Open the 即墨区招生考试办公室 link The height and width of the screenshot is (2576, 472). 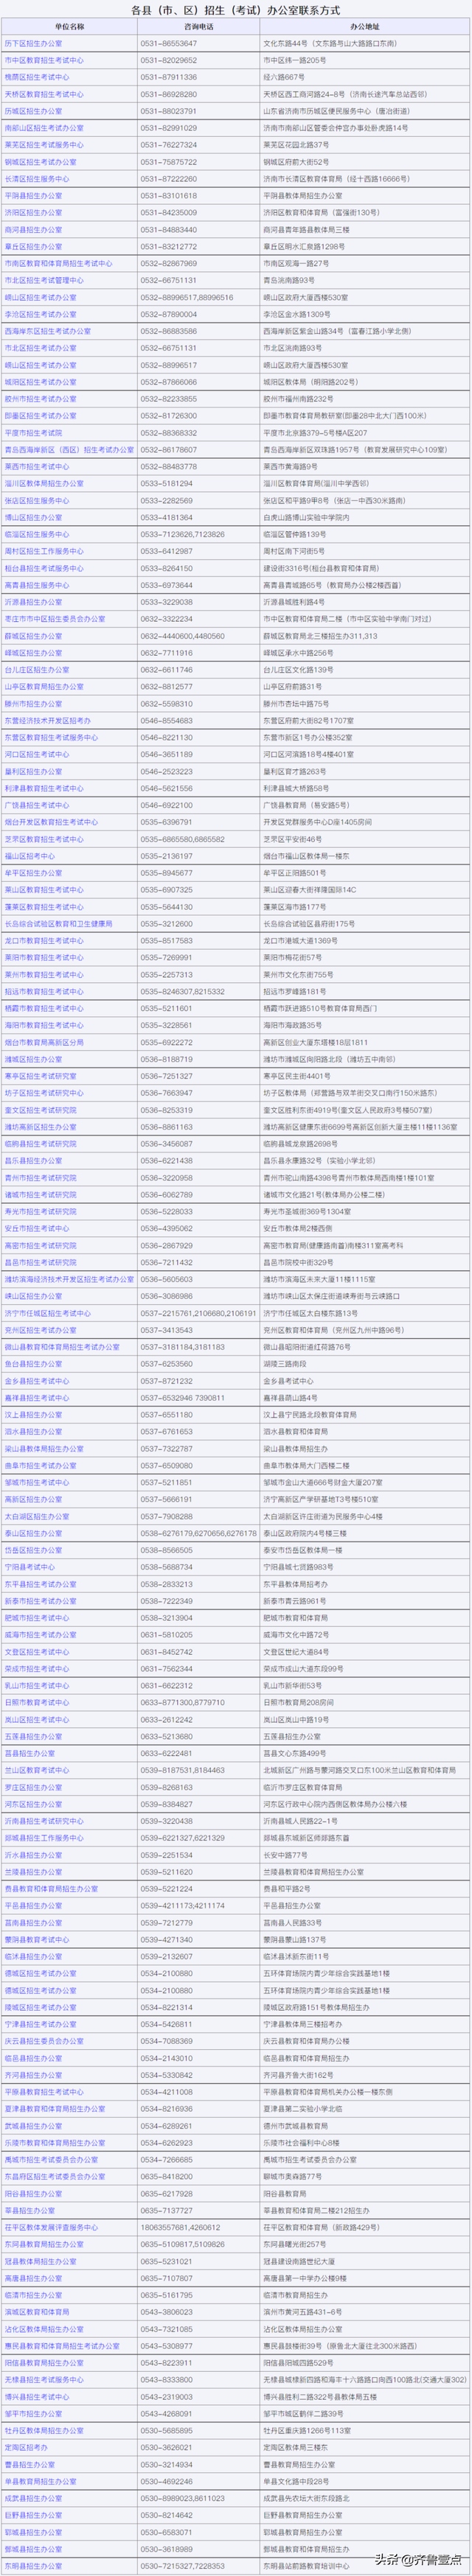pos(41,416)
